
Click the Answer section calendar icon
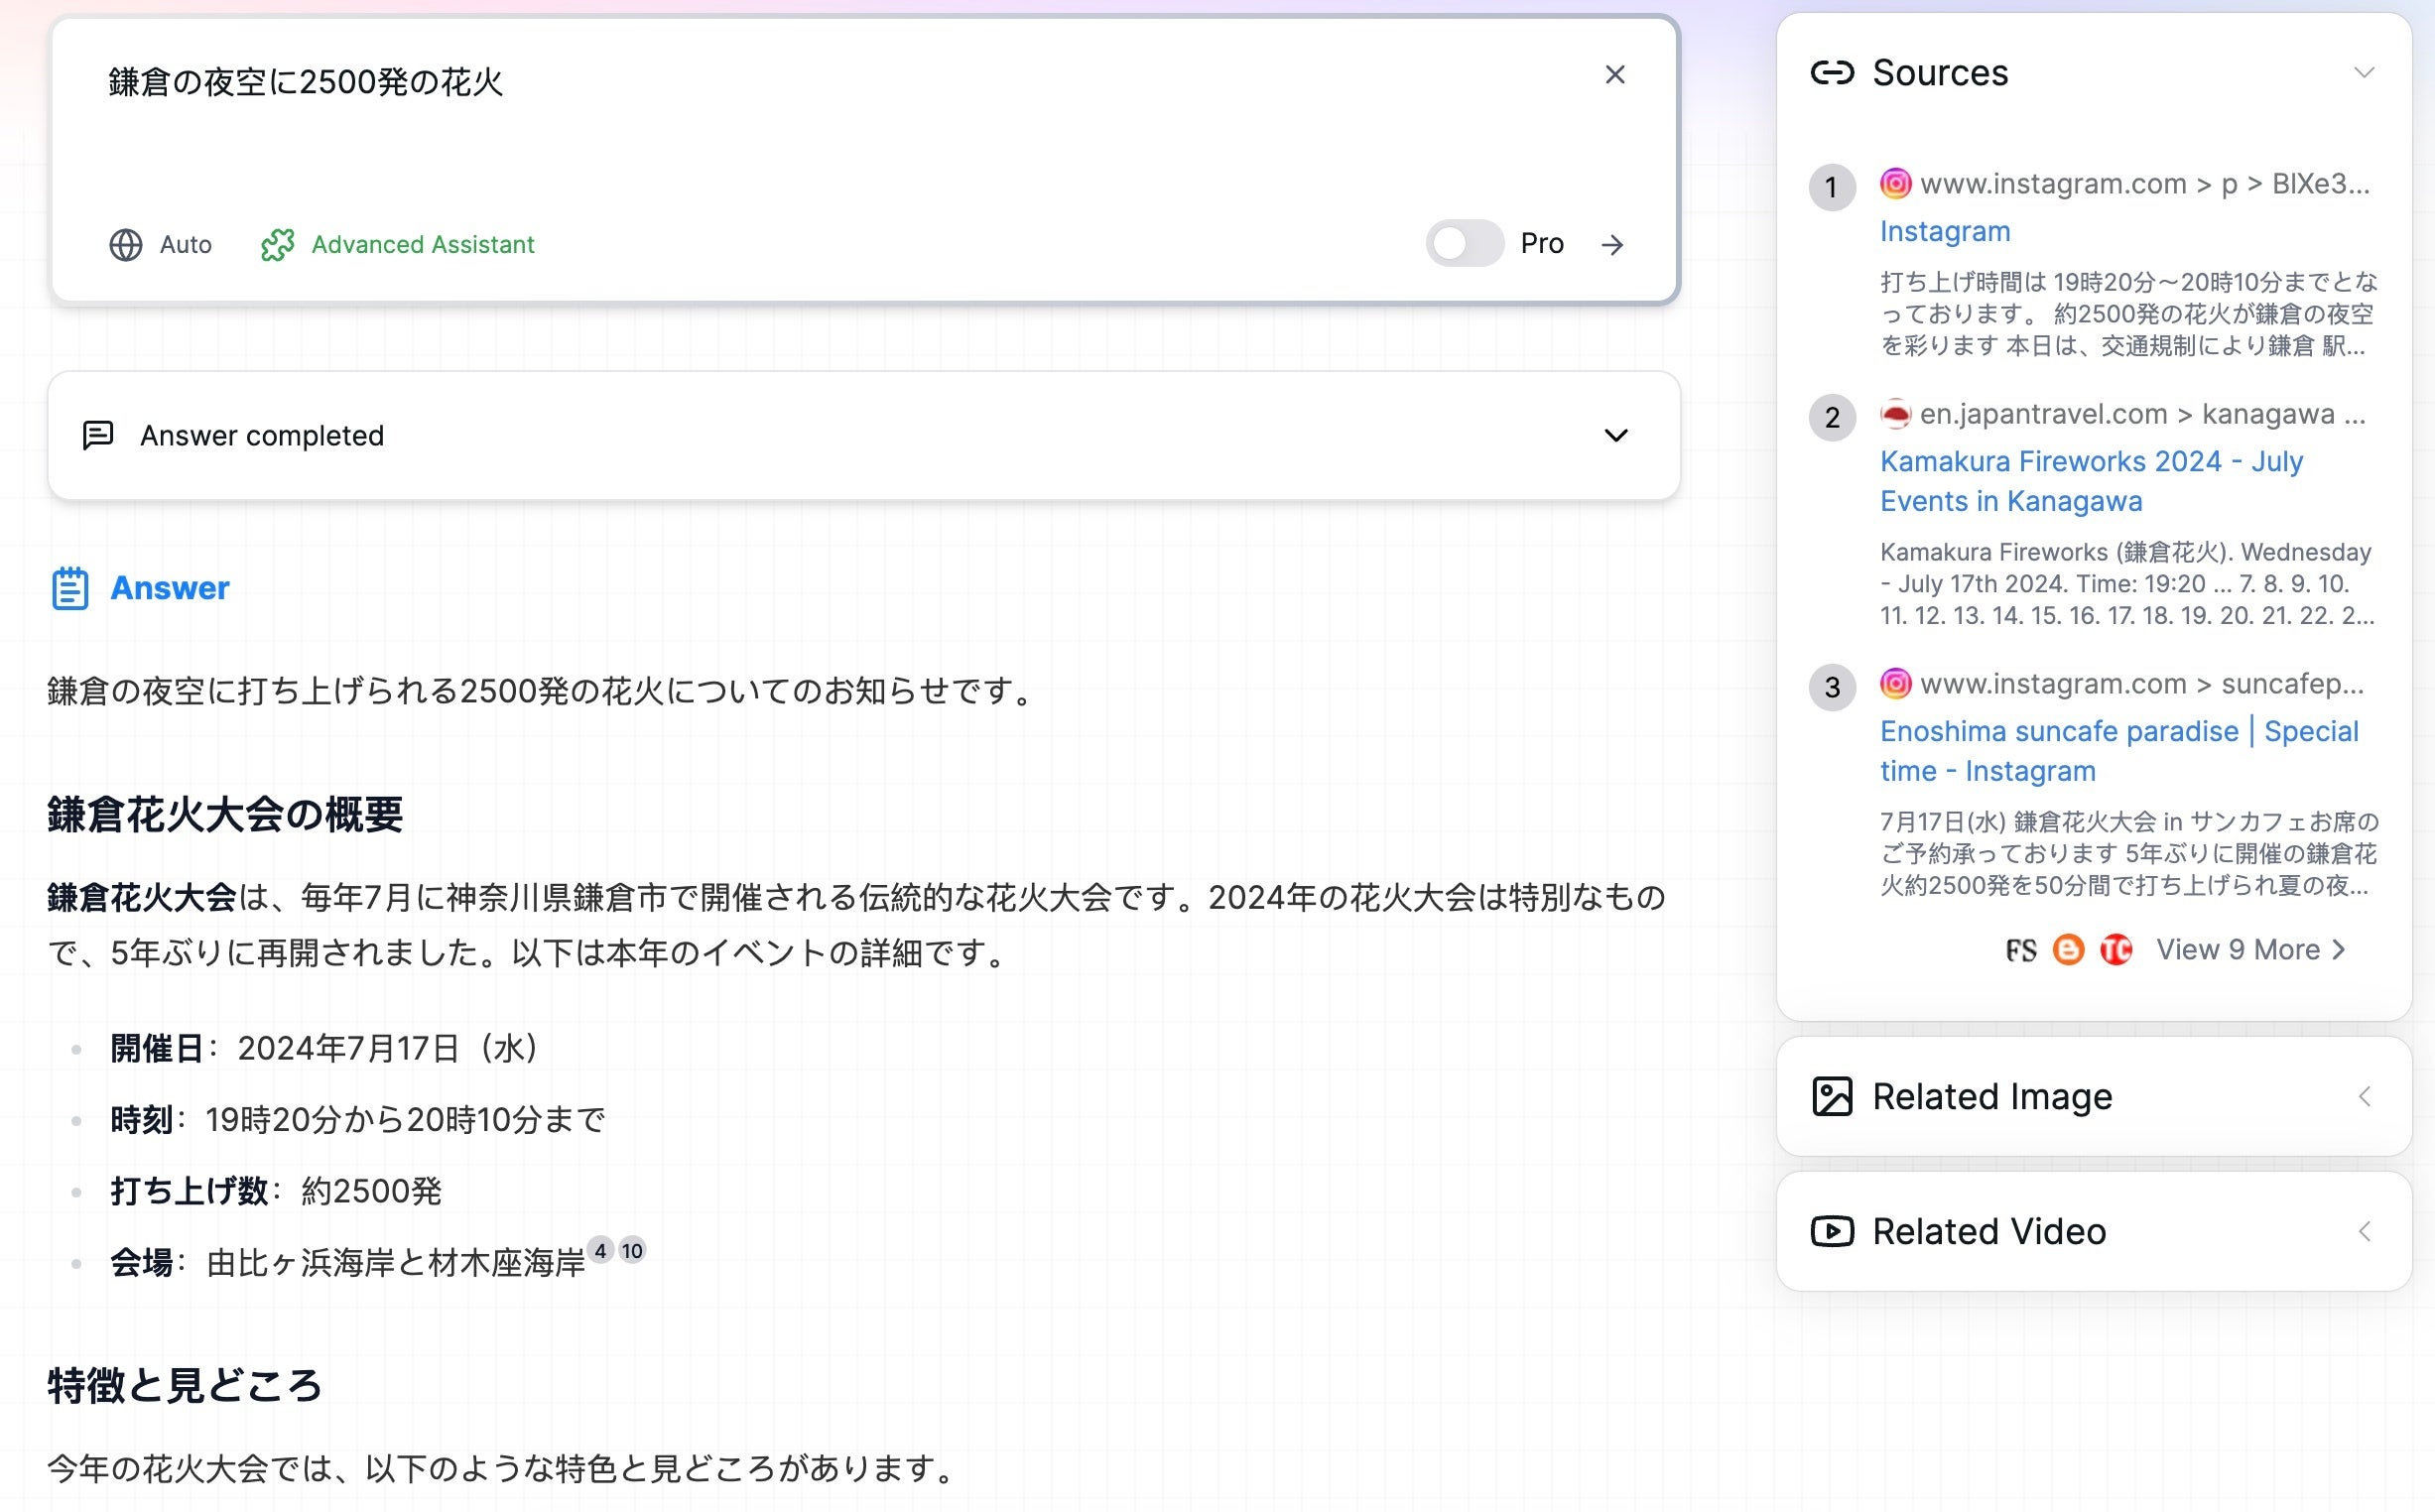pyautogui.click(x=69, y=587)
